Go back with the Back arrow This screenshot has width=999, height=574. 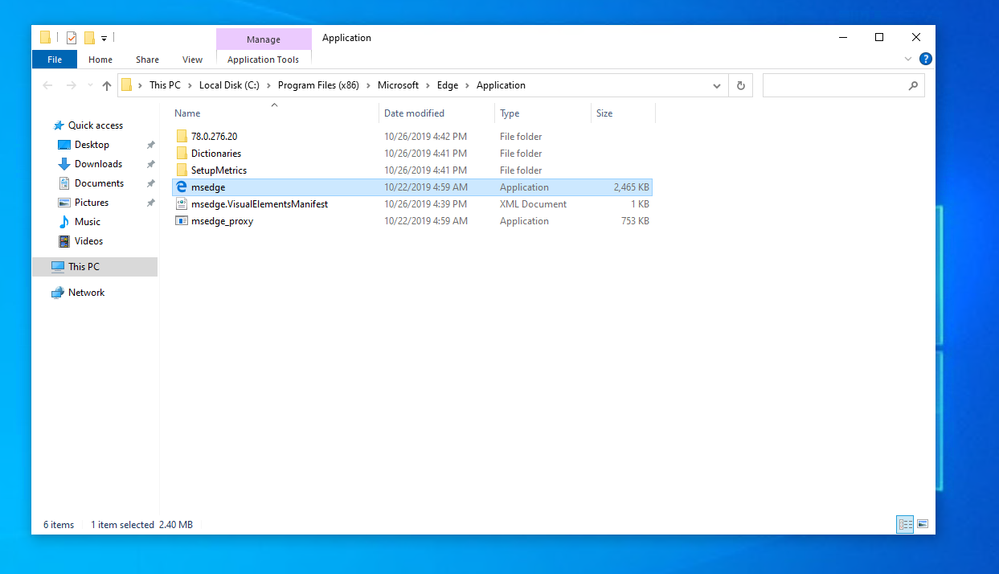(x=48, y=85)
